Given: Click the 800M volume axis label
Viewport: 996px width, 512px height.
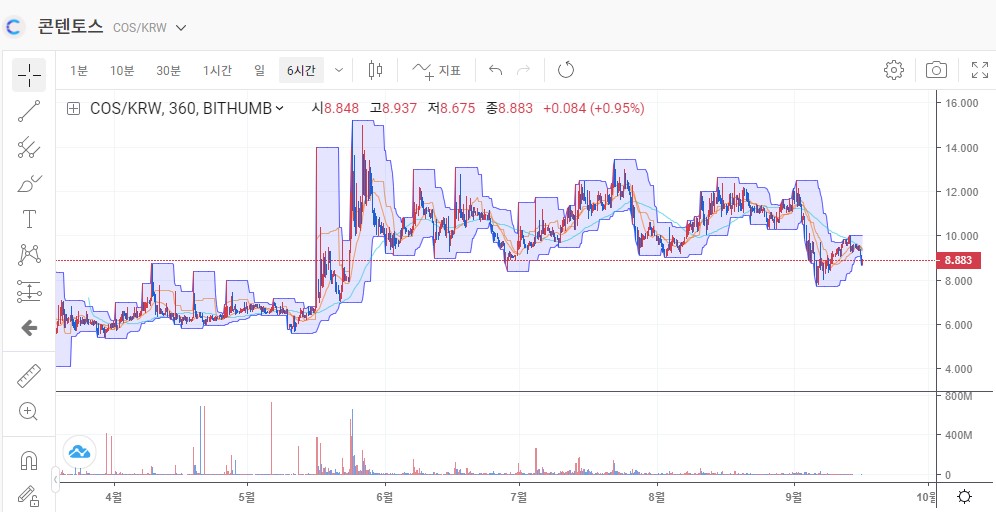Looking at the screenshot, I should [959, 396].
